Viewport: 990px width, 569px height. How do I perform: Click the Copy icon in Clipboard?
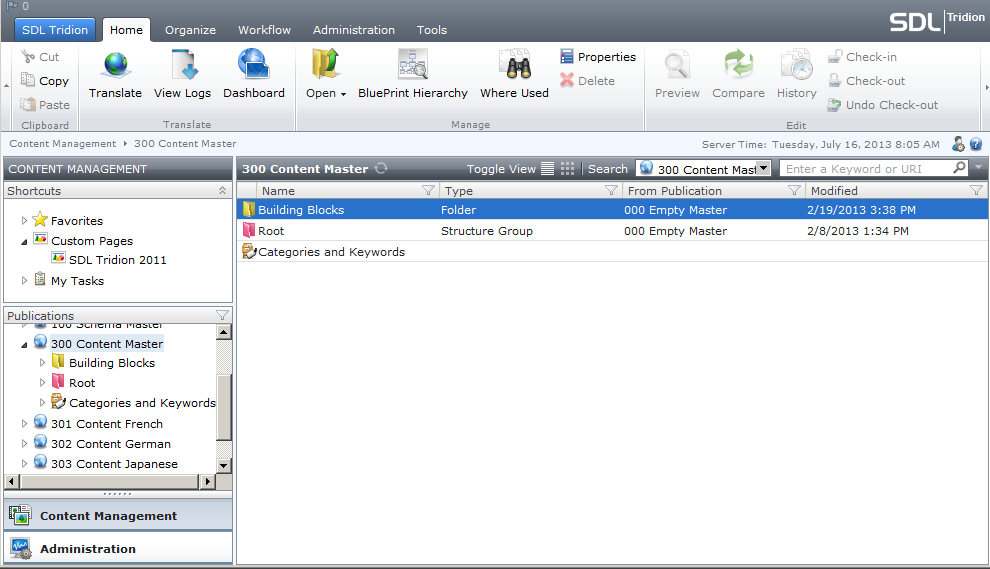click(x=28, y=80)
